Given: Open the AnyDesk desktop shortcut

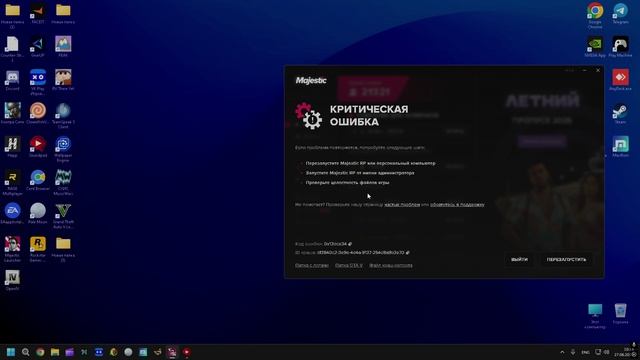Looking at the screenshot, I should [620, 80].
